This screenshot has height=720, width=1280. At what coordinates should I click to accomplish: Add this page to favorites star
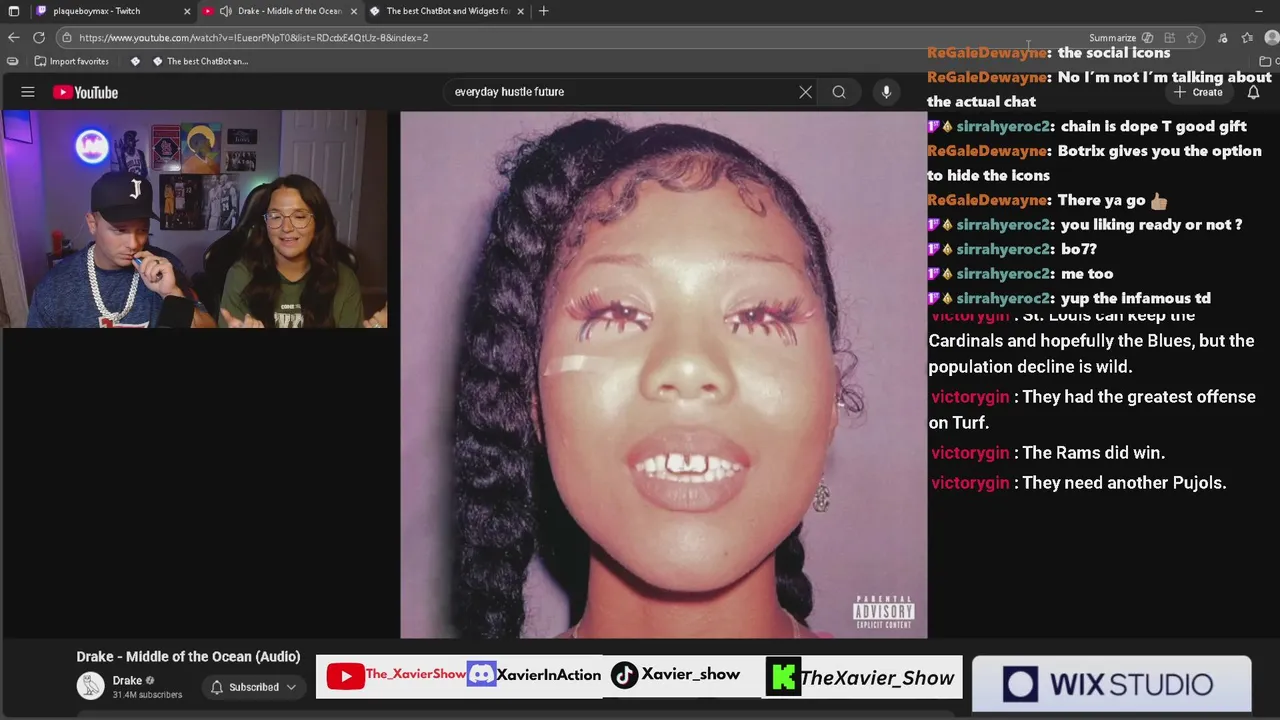1192,38
